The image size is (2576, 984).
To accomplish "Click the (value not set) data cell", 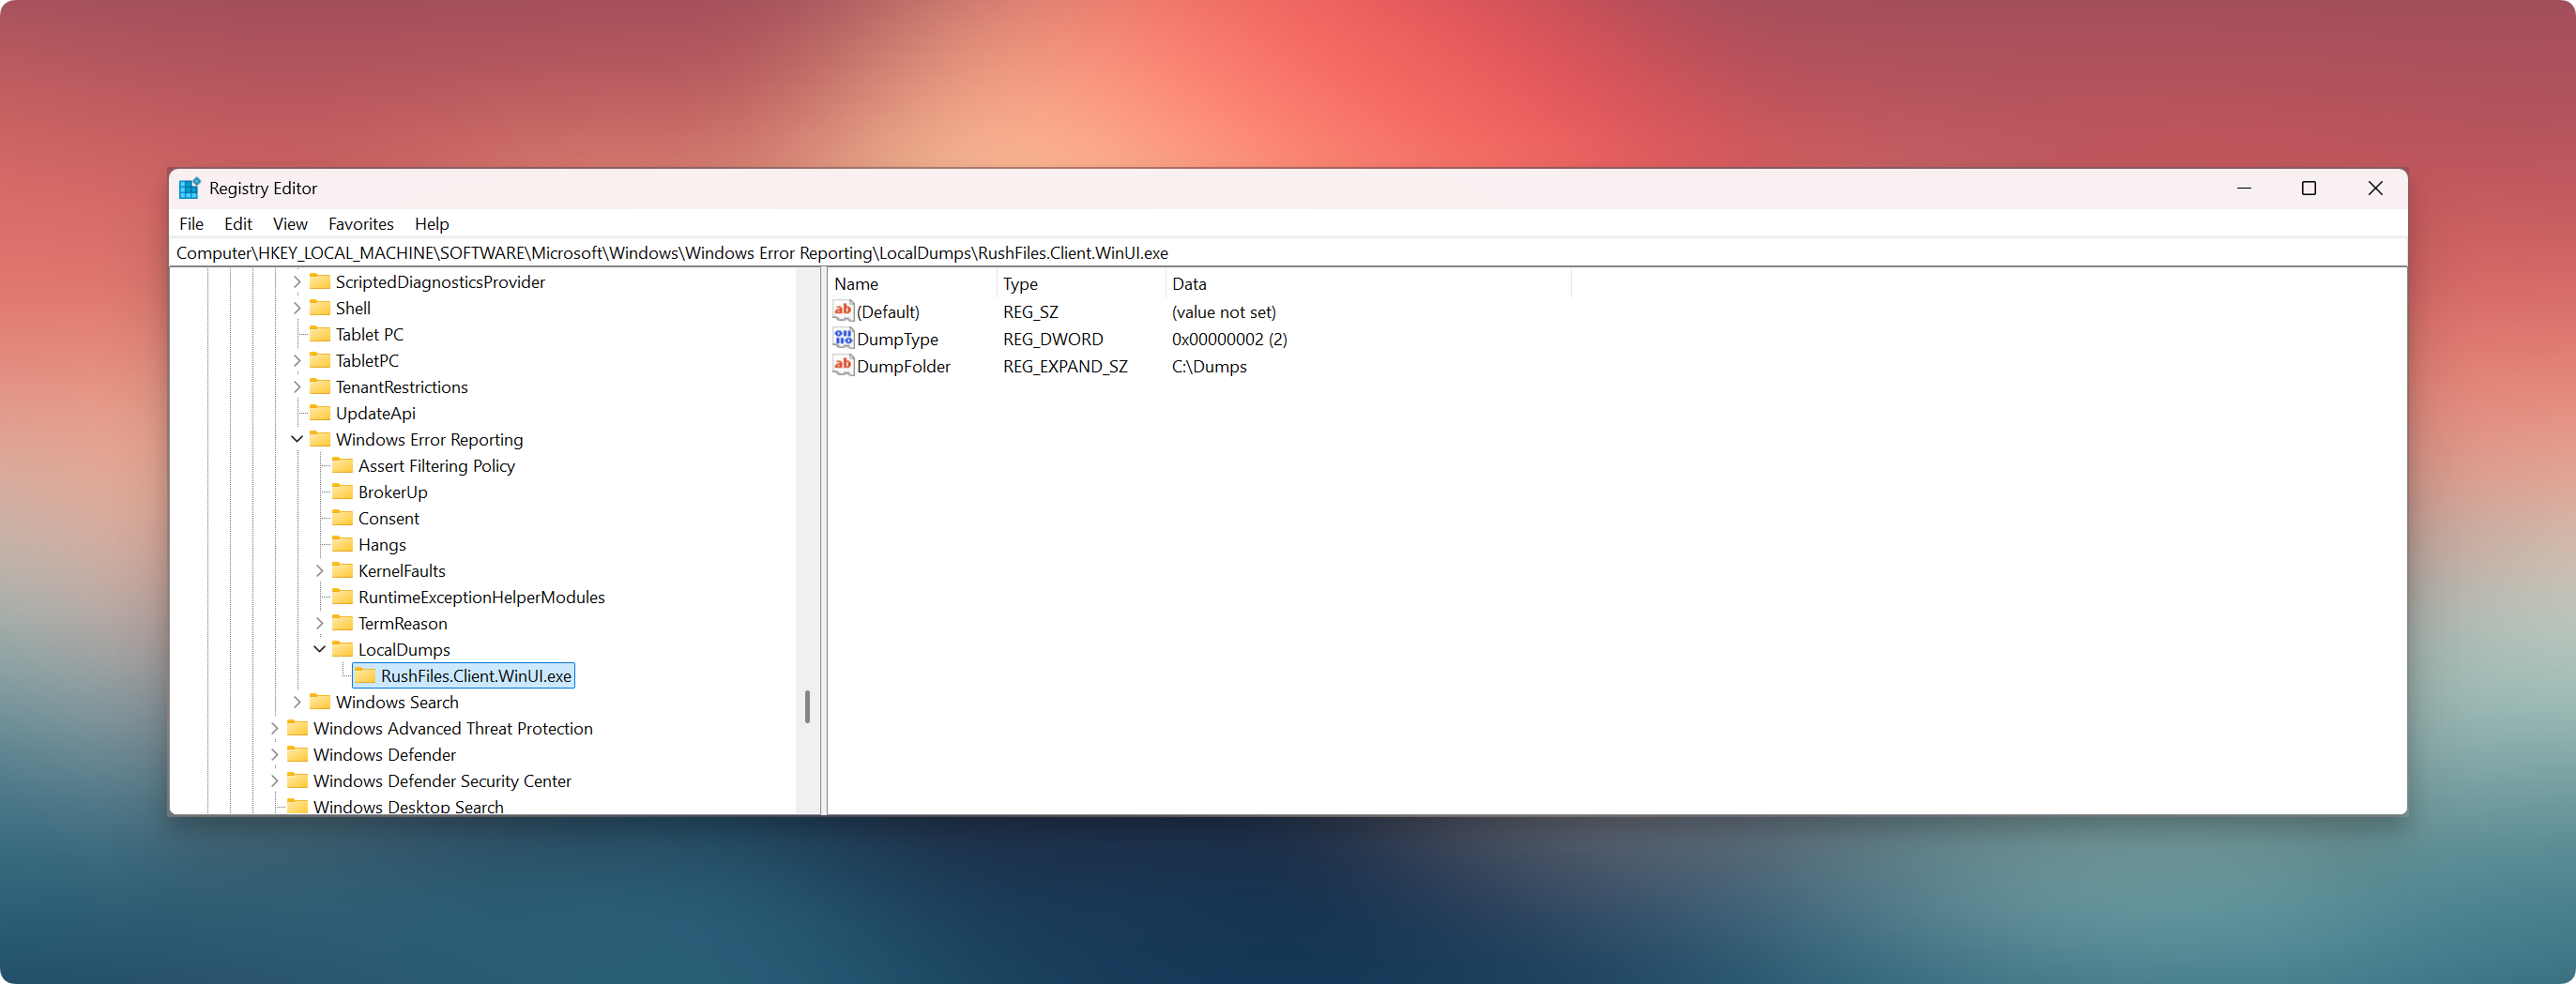I will [1224, 312].
